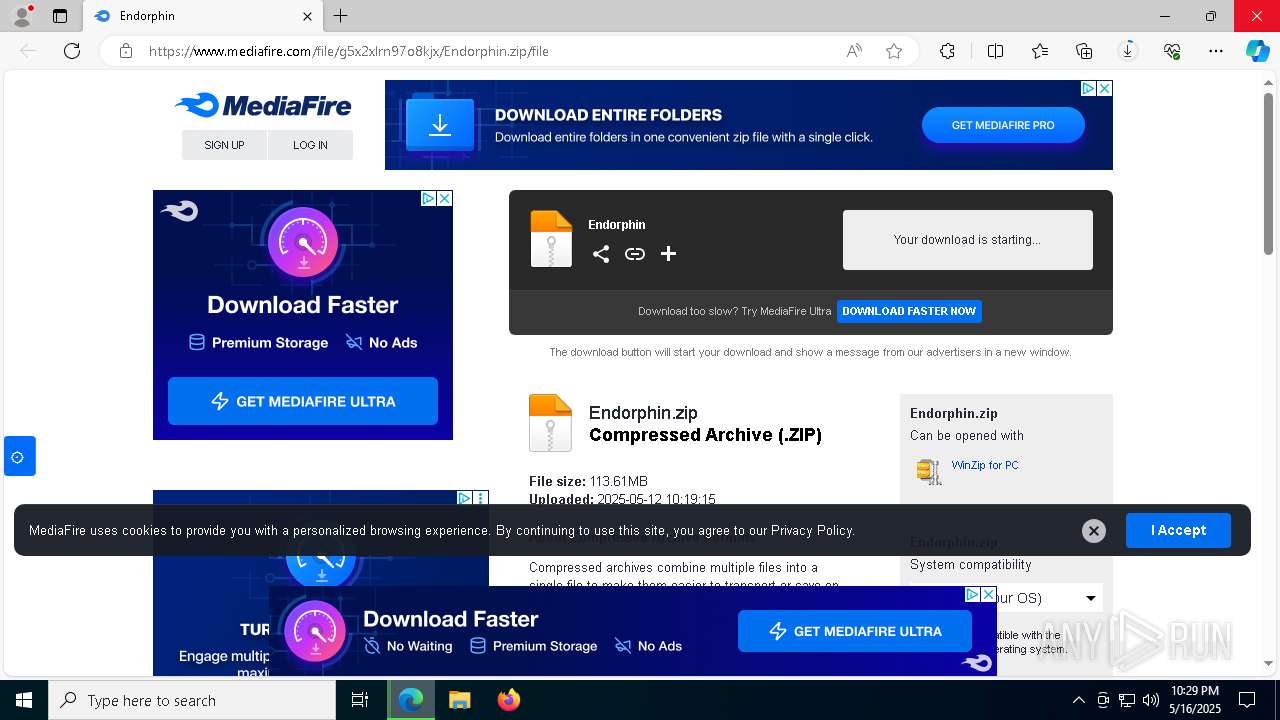The height and width of the screenshot is (720, 1280).
Task: Refresh the current page
Action: tap(72, 51)
